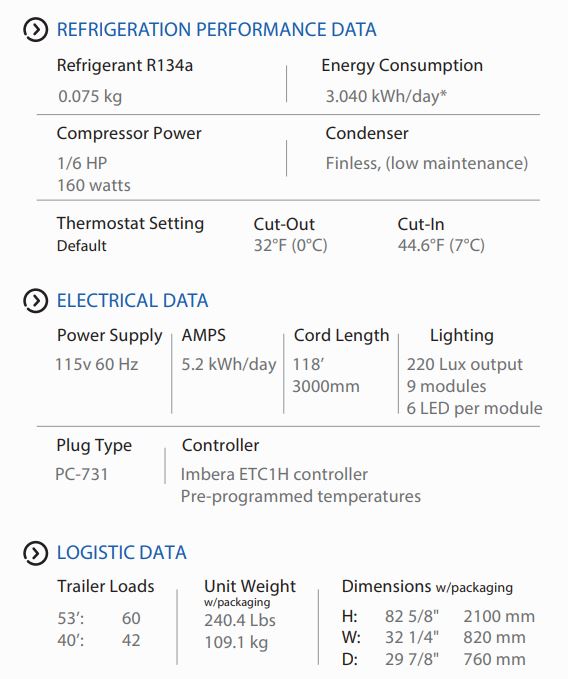Screen dimensions: 568x679
Task: Select the AMPS 5.2 kWh/day value
Action: (229, 365)
